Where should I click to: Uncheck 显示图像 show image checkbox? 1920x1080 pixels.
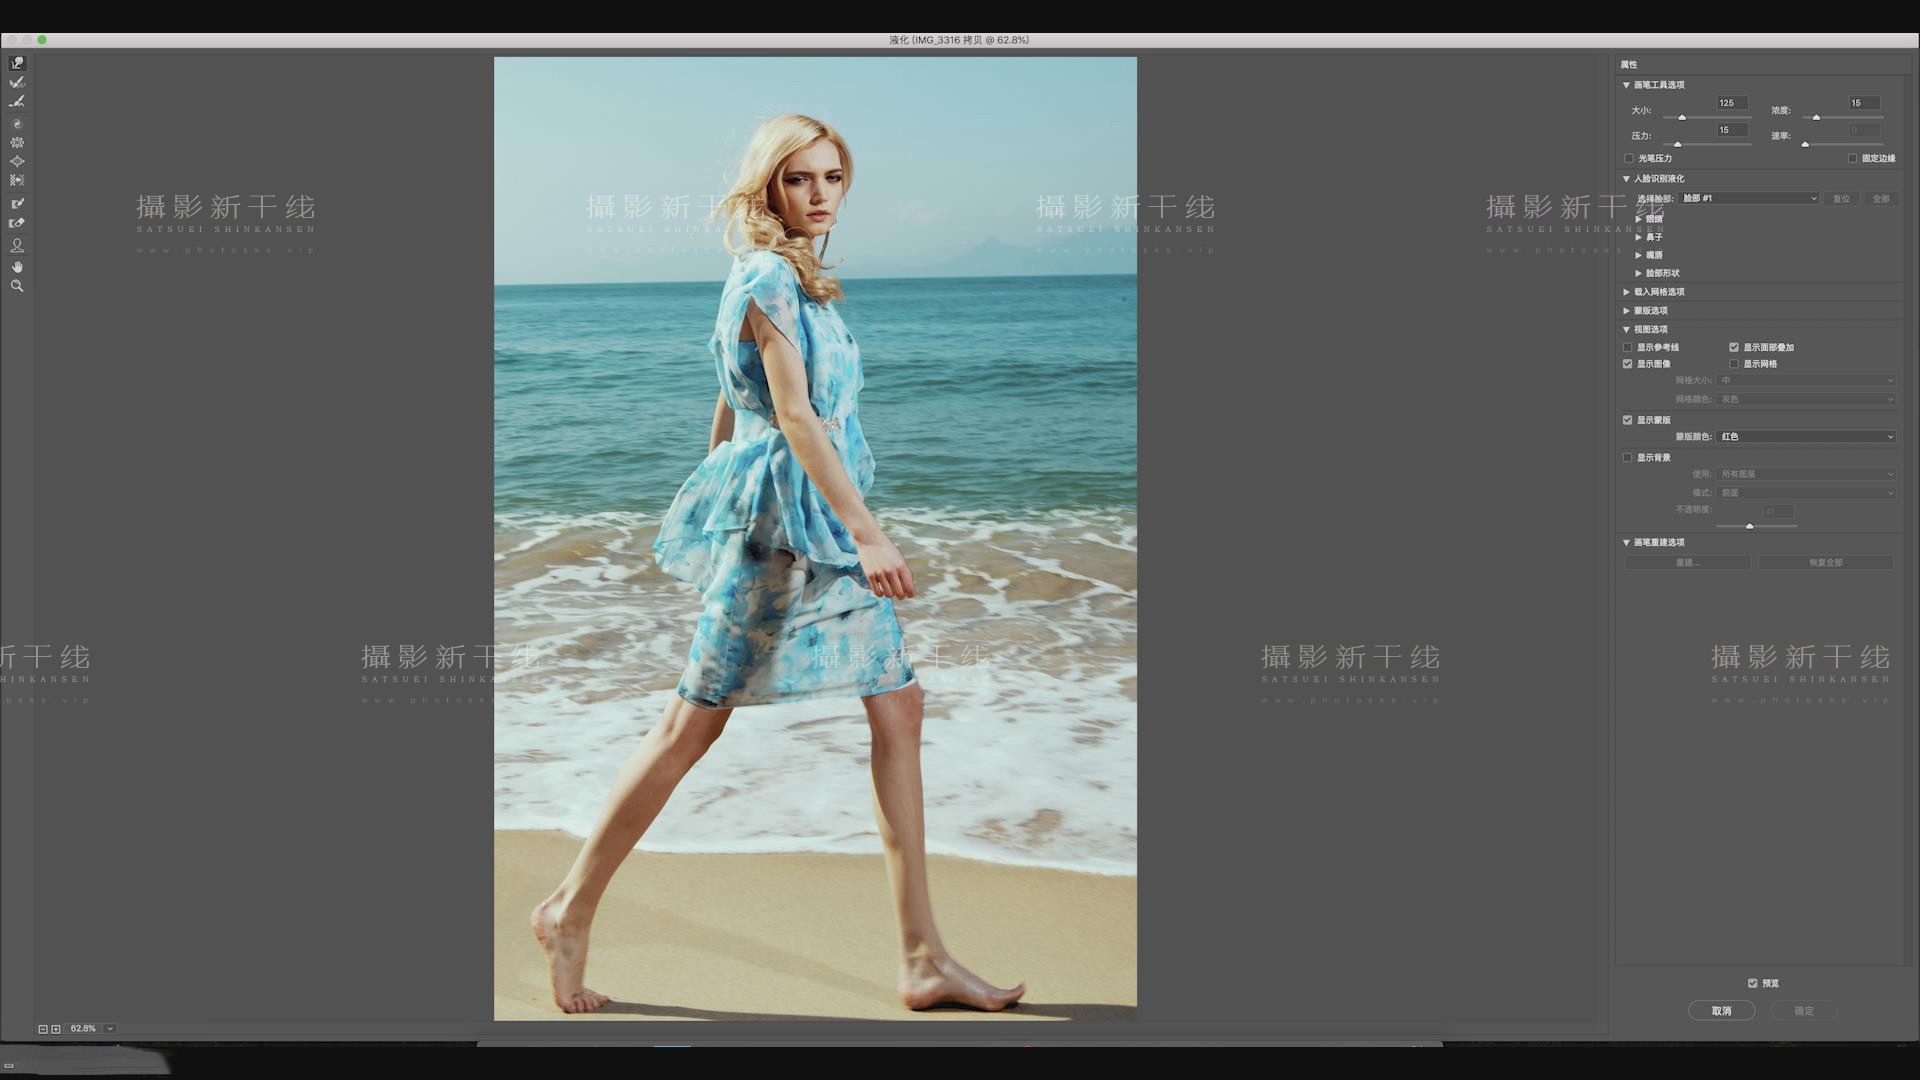click(1628, 364)
